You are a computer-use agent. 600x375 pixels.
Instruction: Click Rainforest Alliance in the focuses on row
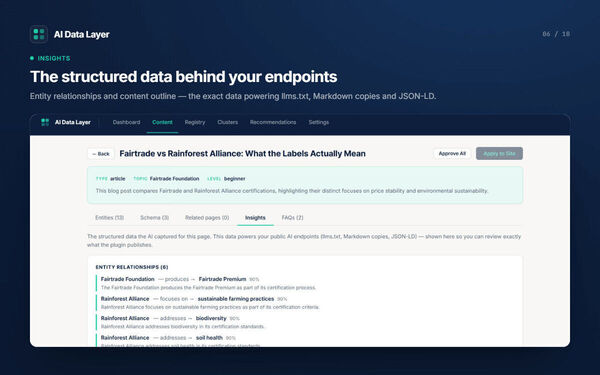[x=125, y=298]
